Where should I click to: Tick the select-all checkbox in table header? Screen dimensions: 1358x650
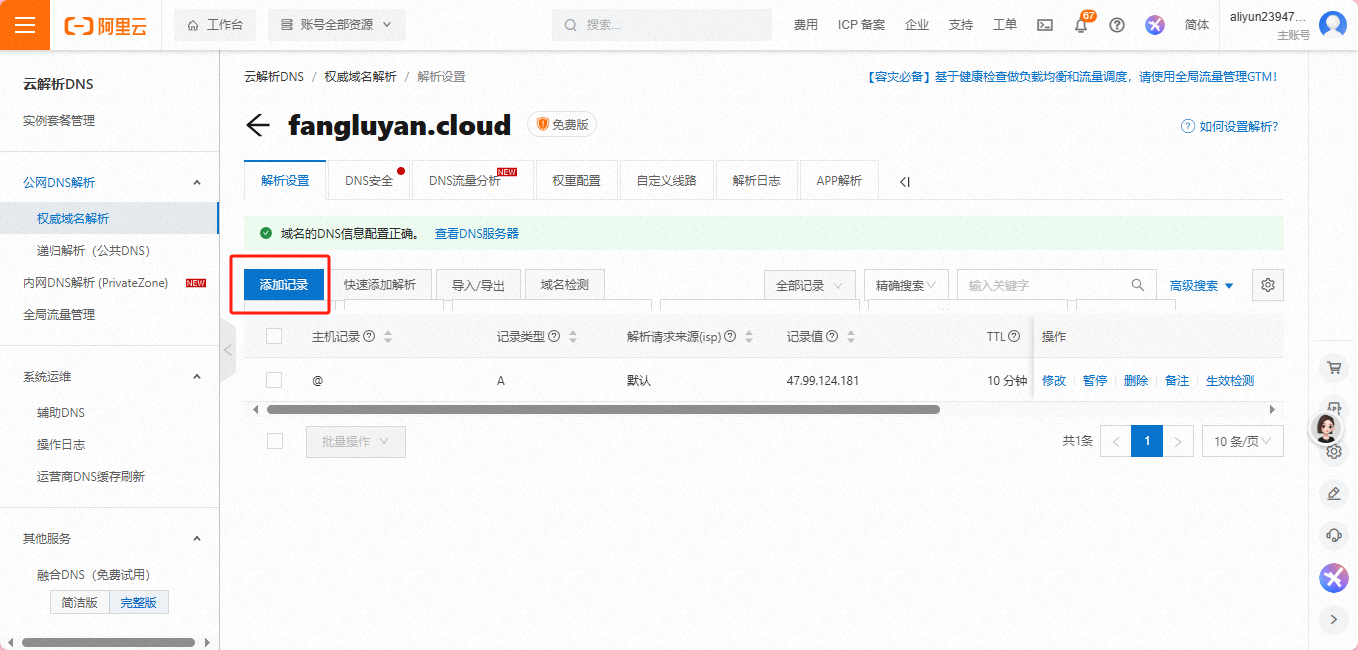[x=274, y=337]
